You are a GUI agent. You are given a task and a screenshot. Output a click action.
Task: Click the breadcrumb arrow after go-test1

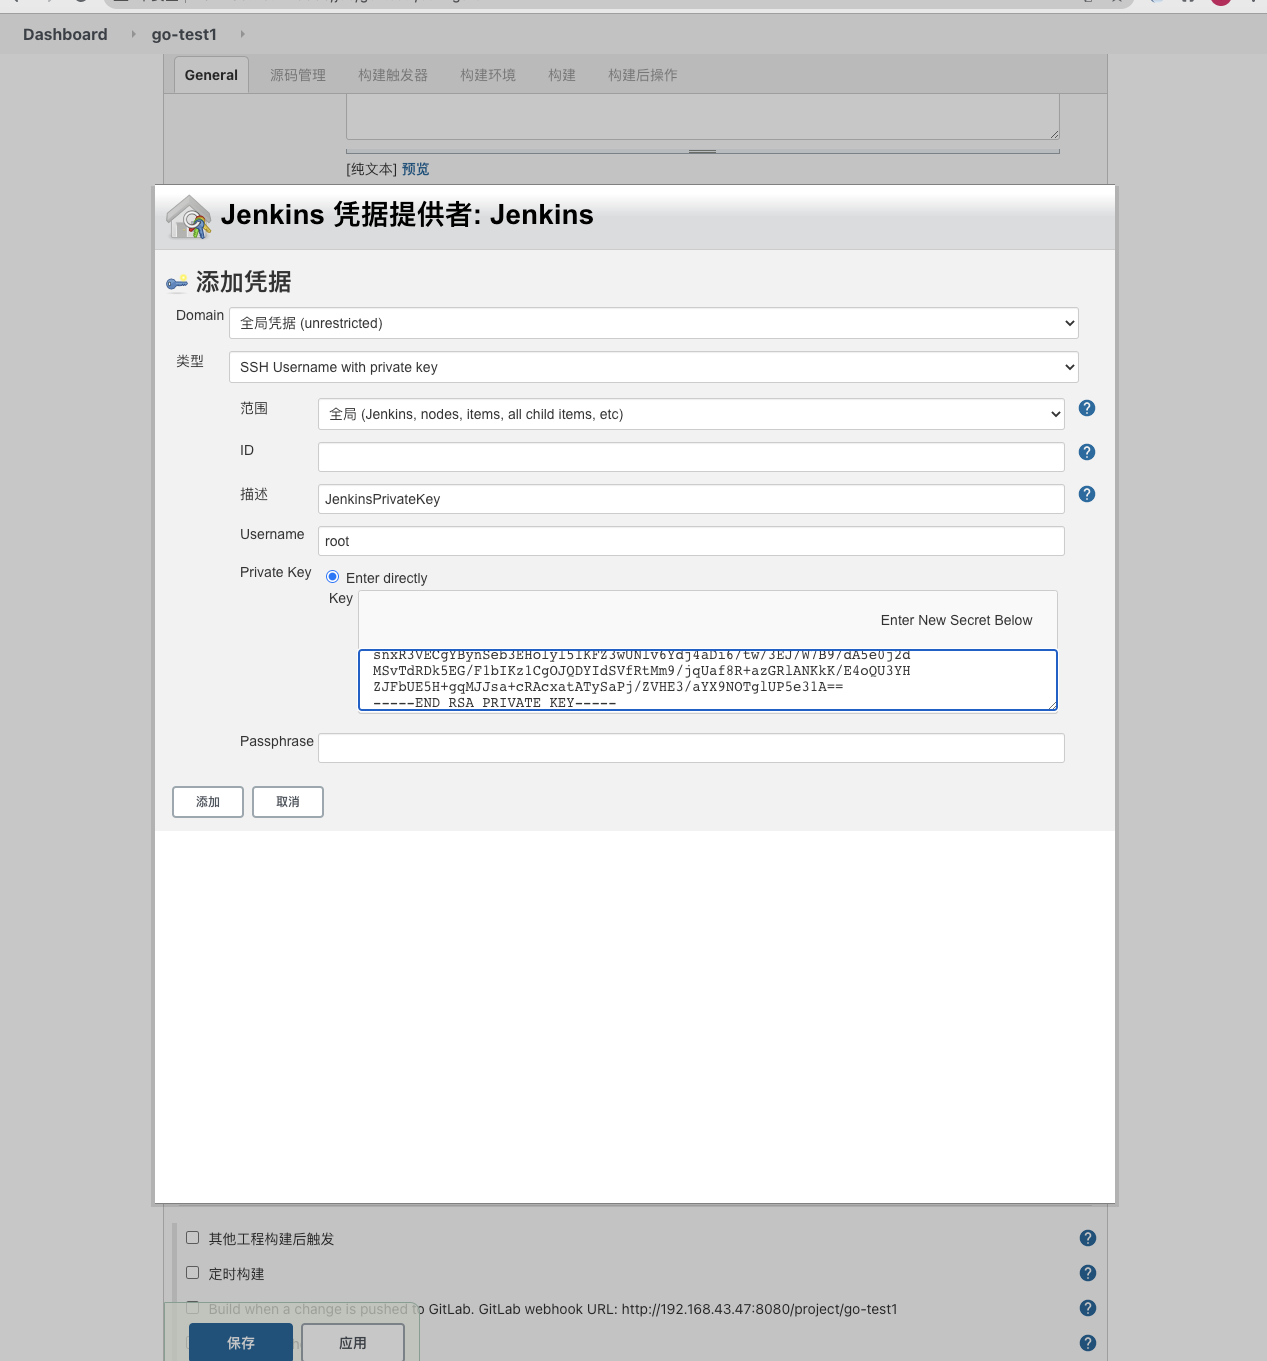click(242, 34)
